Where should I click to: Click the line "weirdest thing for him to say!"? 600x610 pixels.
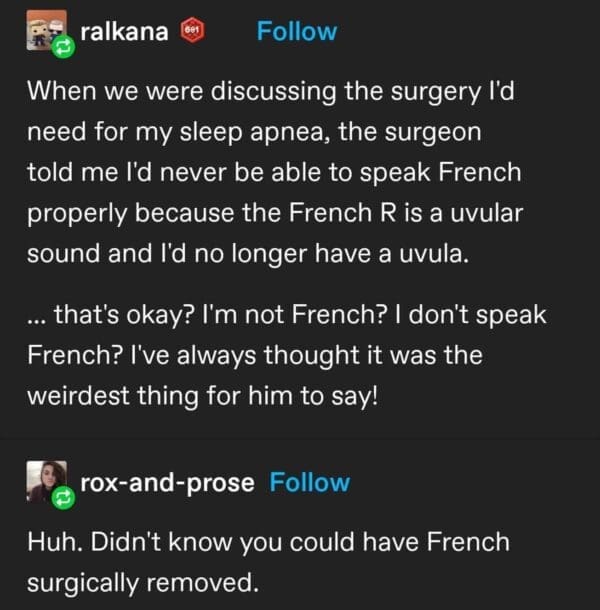pyautogui.click(x=202, y=394)
